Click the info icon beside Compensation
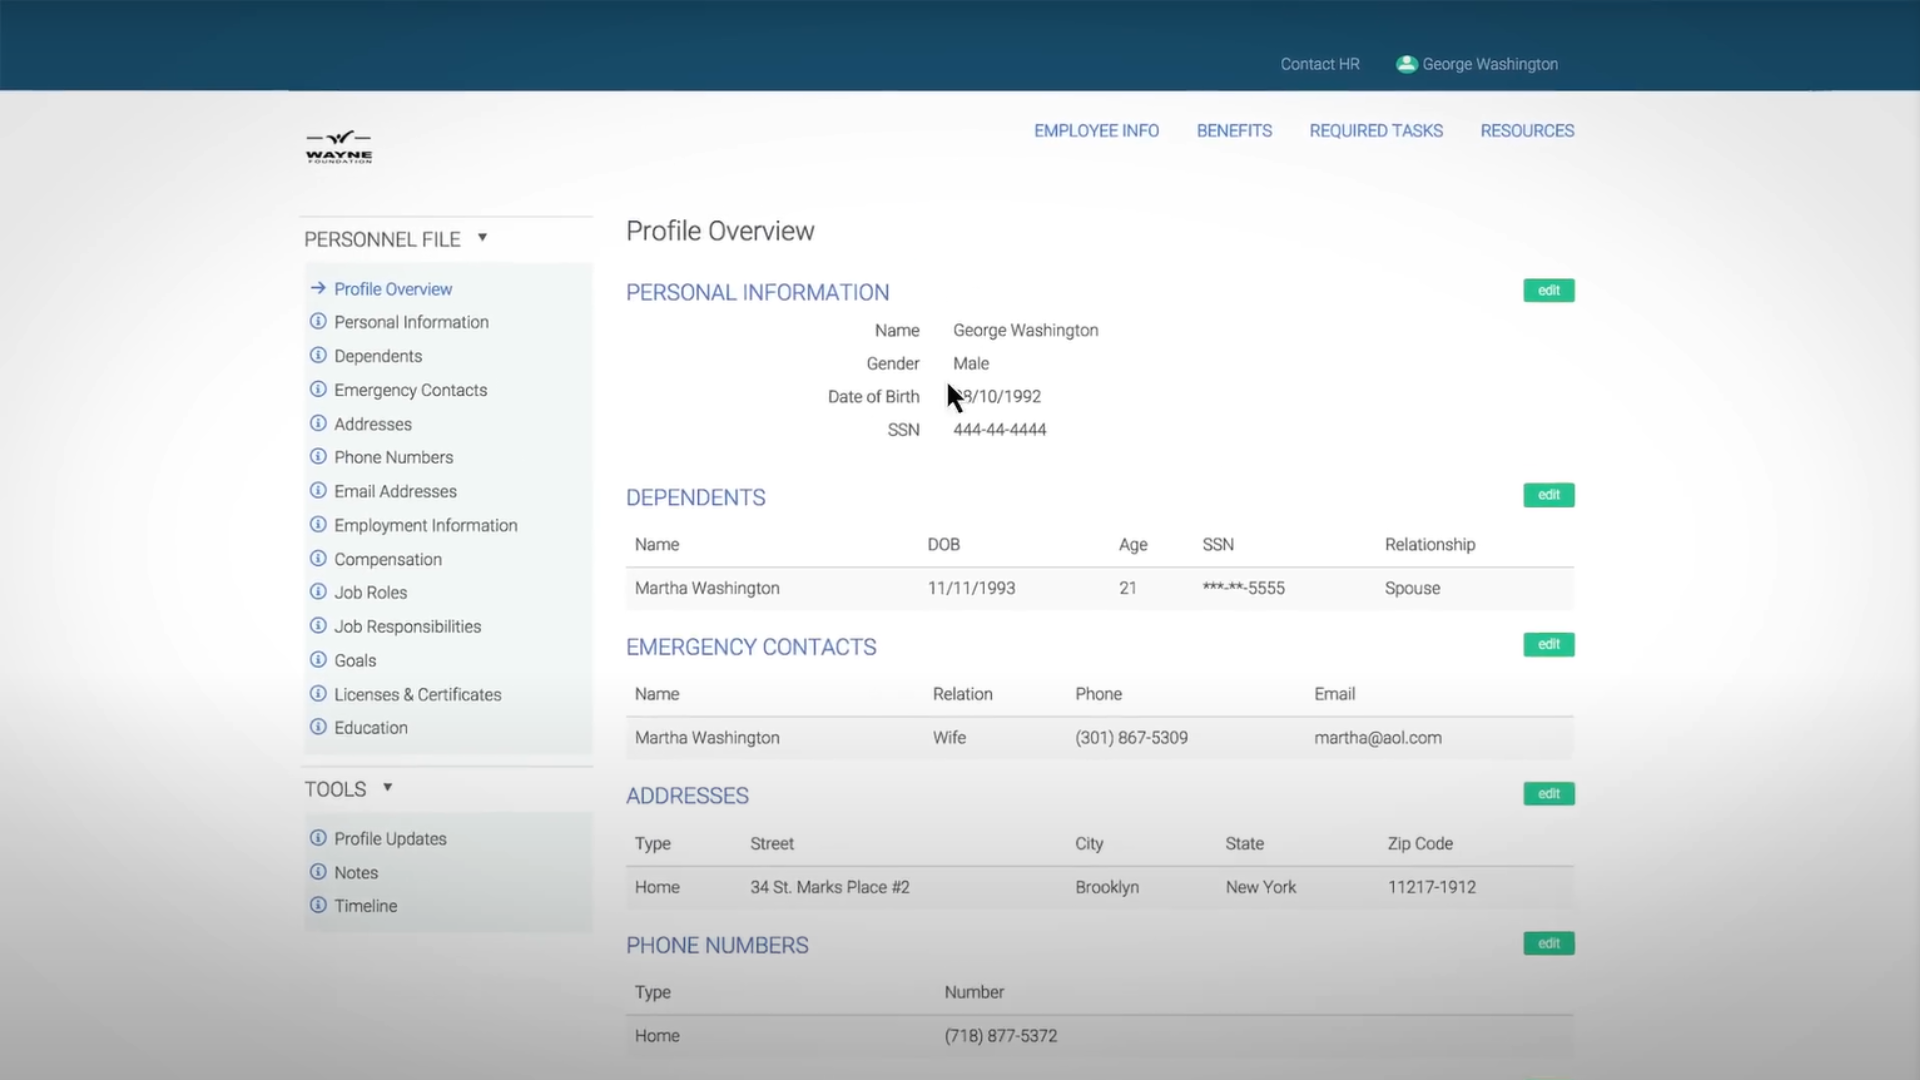1920x1080 pixels. (318, 558)
